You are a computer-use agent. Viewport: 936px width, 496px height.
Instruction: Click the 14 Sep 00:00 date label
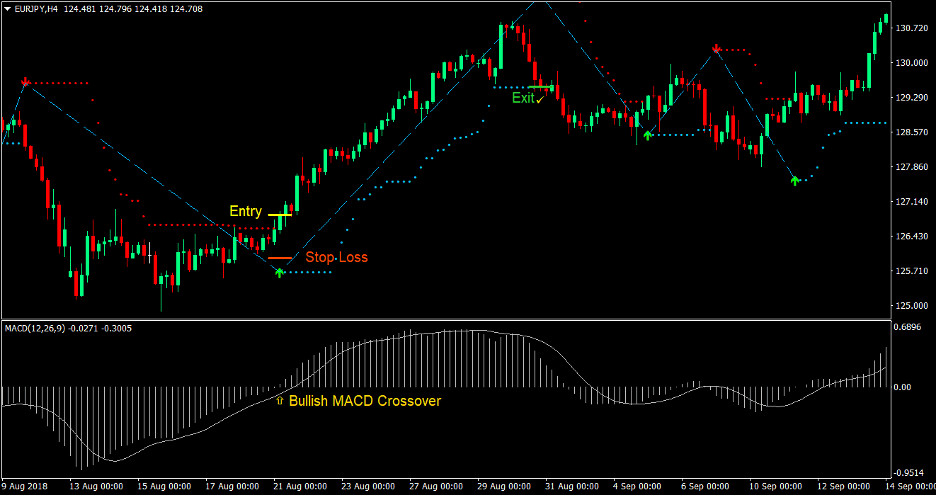[x=909, y=488]
